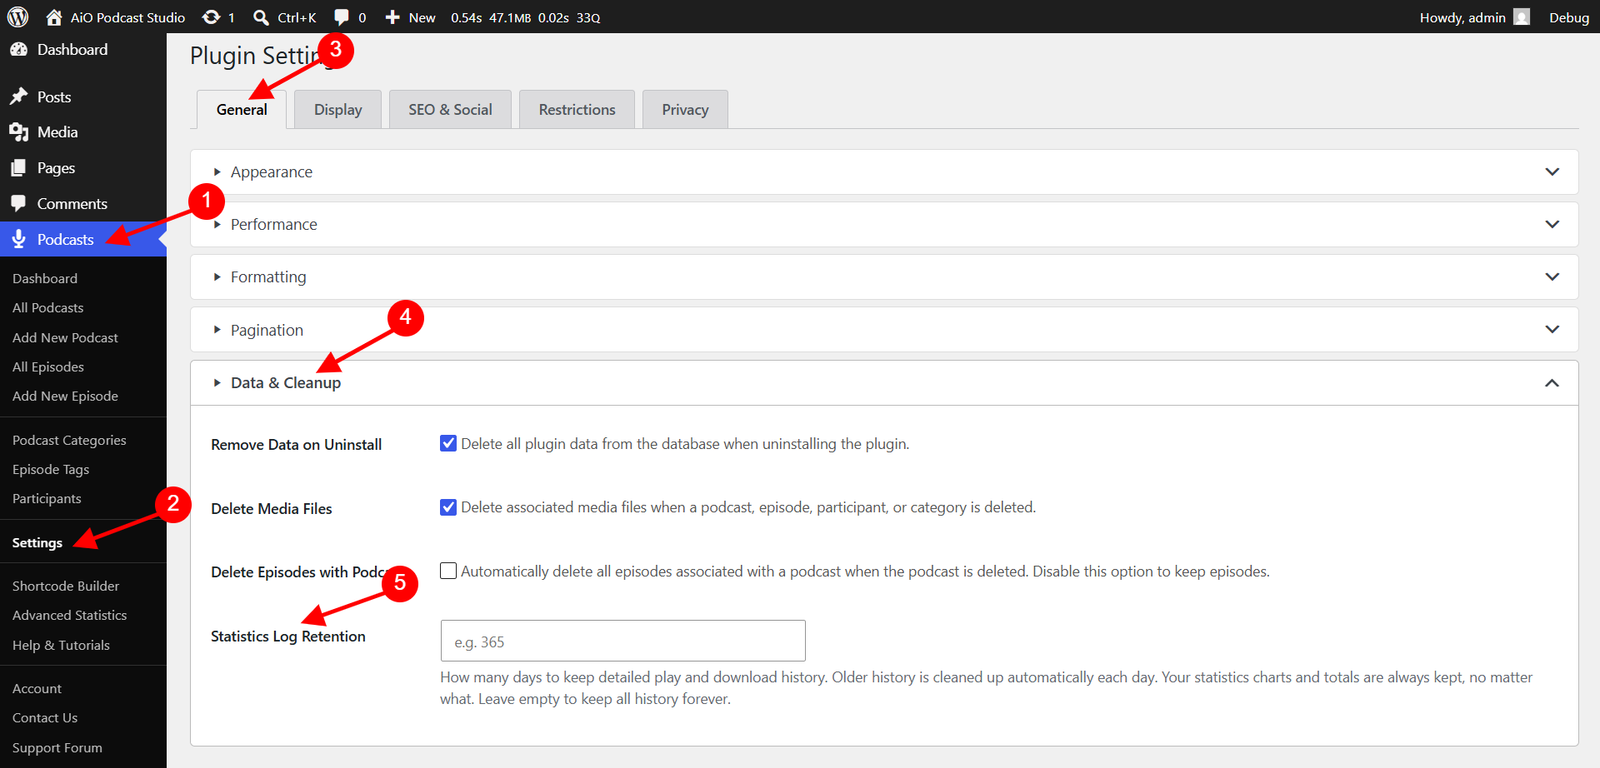The height and width of the screenshot is (768, 1600).
Task: Open the Podcasts microphone menu icon
Action: pyautogui.click(x=19, y=239)
